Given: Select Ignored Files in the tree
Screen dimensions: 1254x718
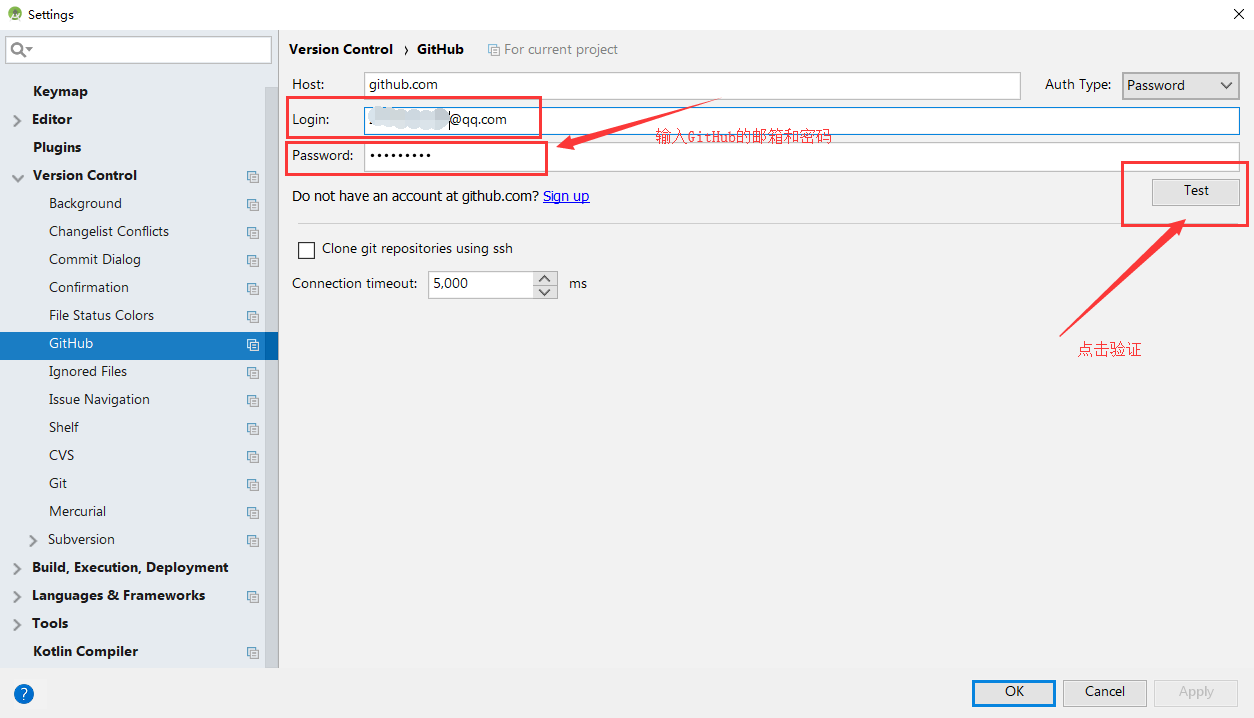Looking at the screenshot, I should (88, 371).
